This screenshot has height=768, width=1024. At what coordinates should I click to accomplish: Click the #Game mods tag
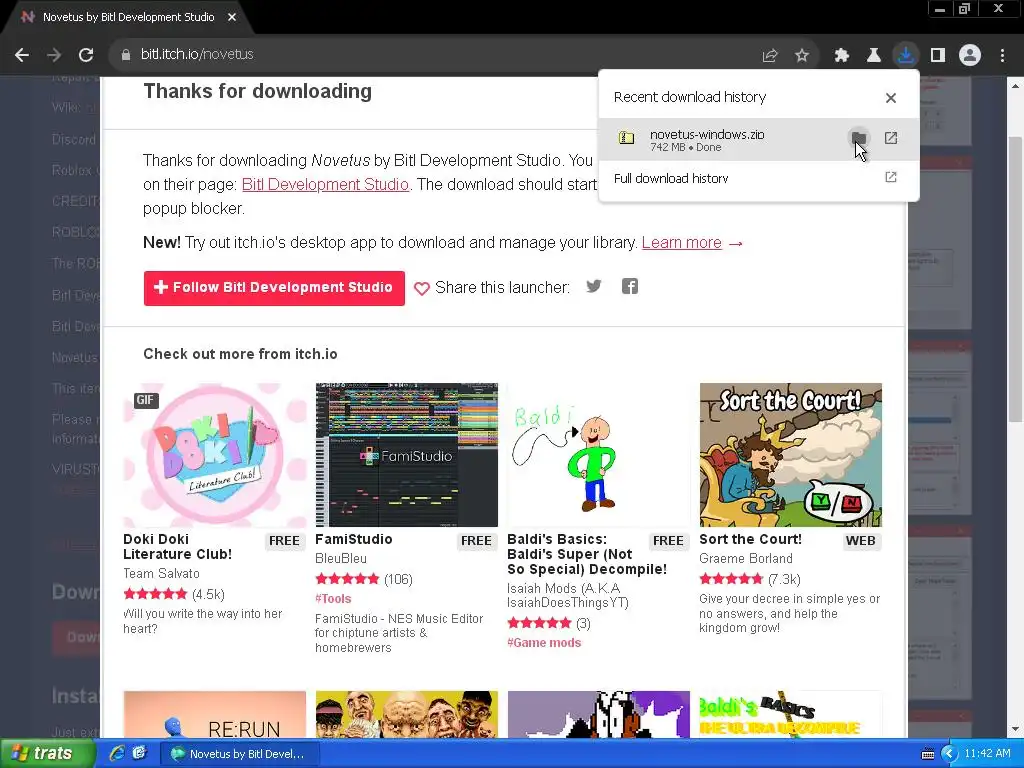(544, 643)
